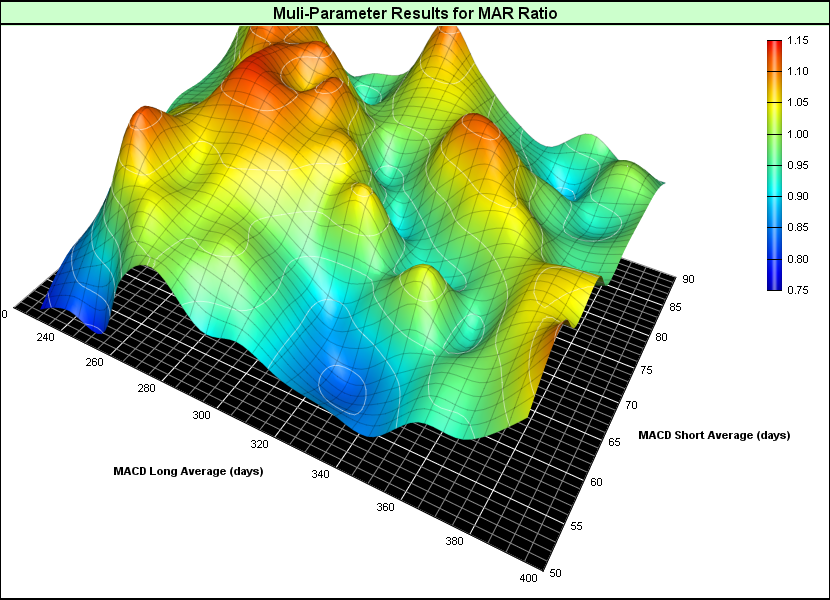Click the 1.05 value on the color legend
830x600 pixels.
(797, 103)
